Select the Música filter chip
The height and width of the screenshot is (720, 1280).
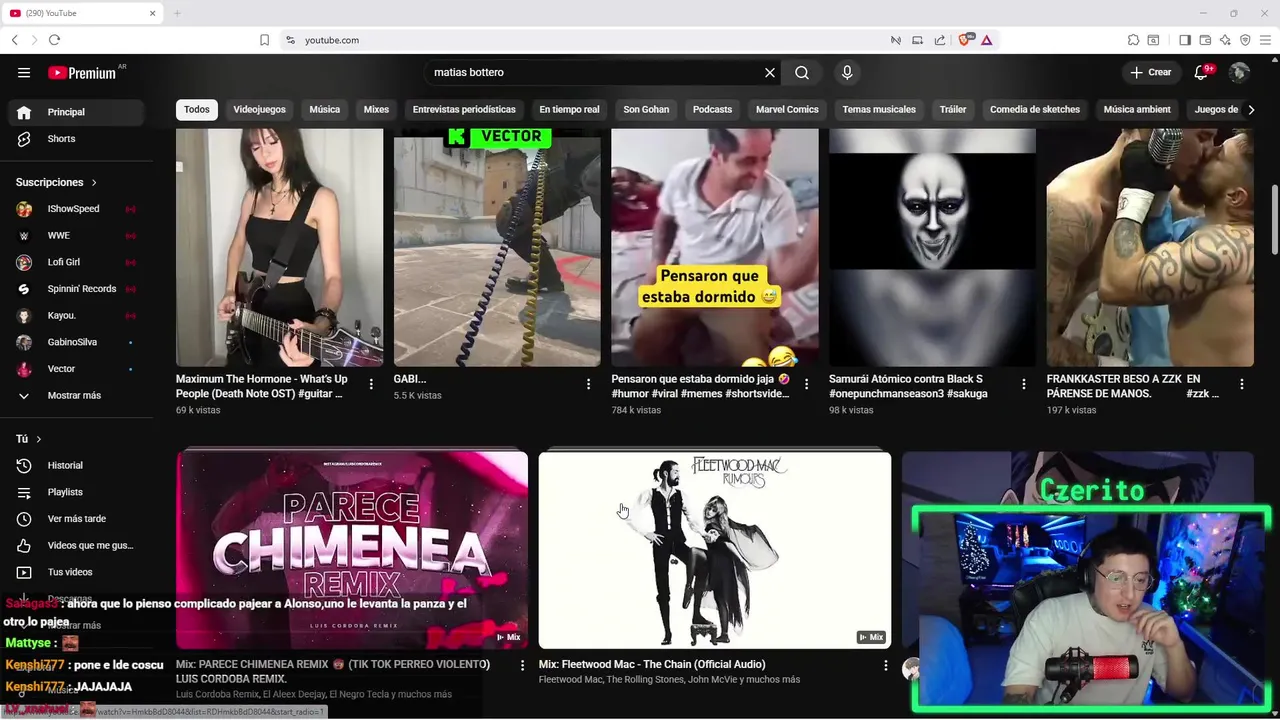click(x=324, y=109)
